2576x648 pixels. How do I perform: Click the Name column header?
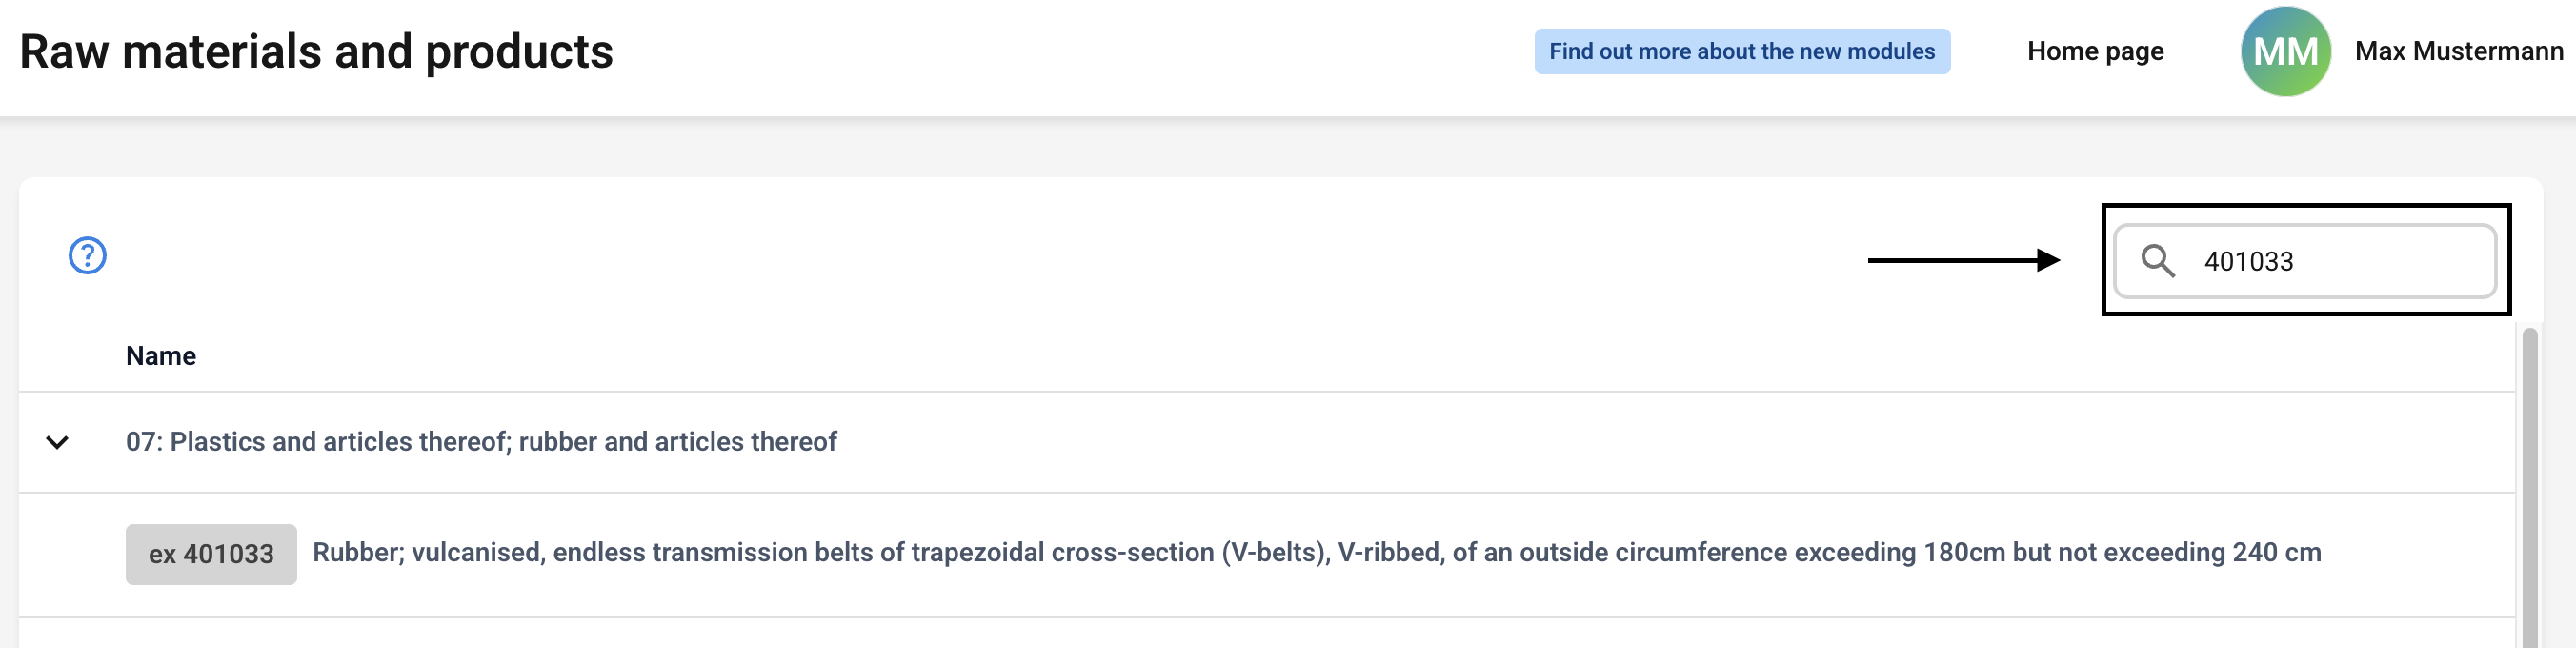pyautogui.click(x=160, y=356)
